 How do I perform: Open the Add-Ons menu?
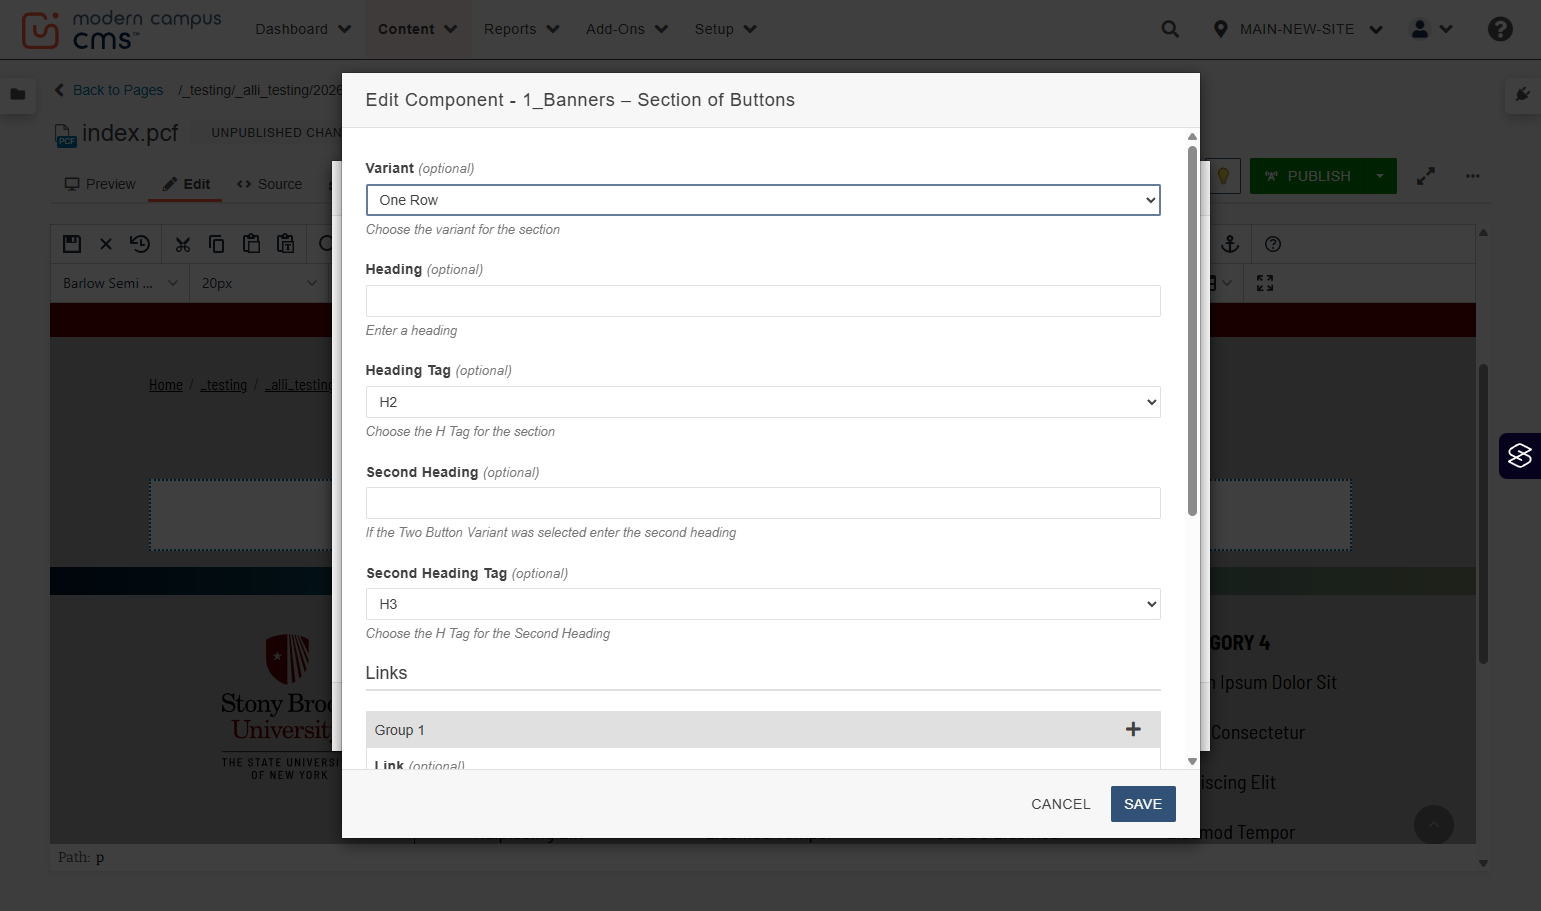[x=626, y=29]
